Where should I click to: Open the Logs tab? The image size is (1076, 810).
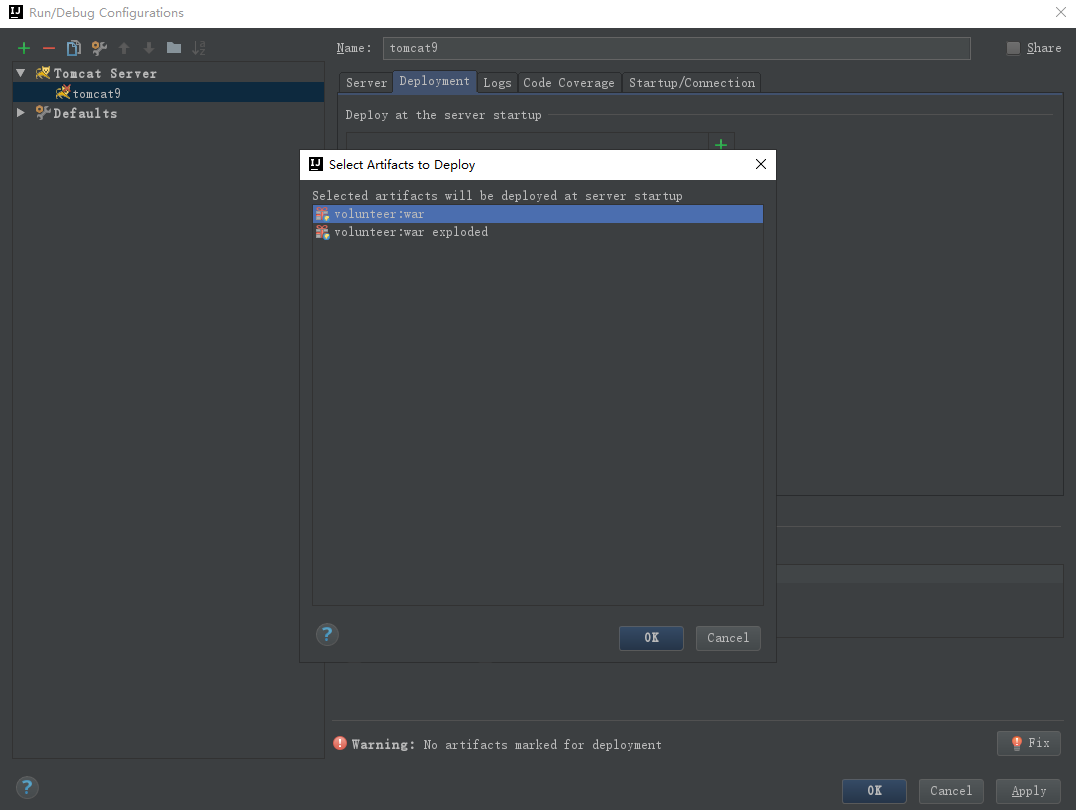pyautogui.click(x=497, y=82)
